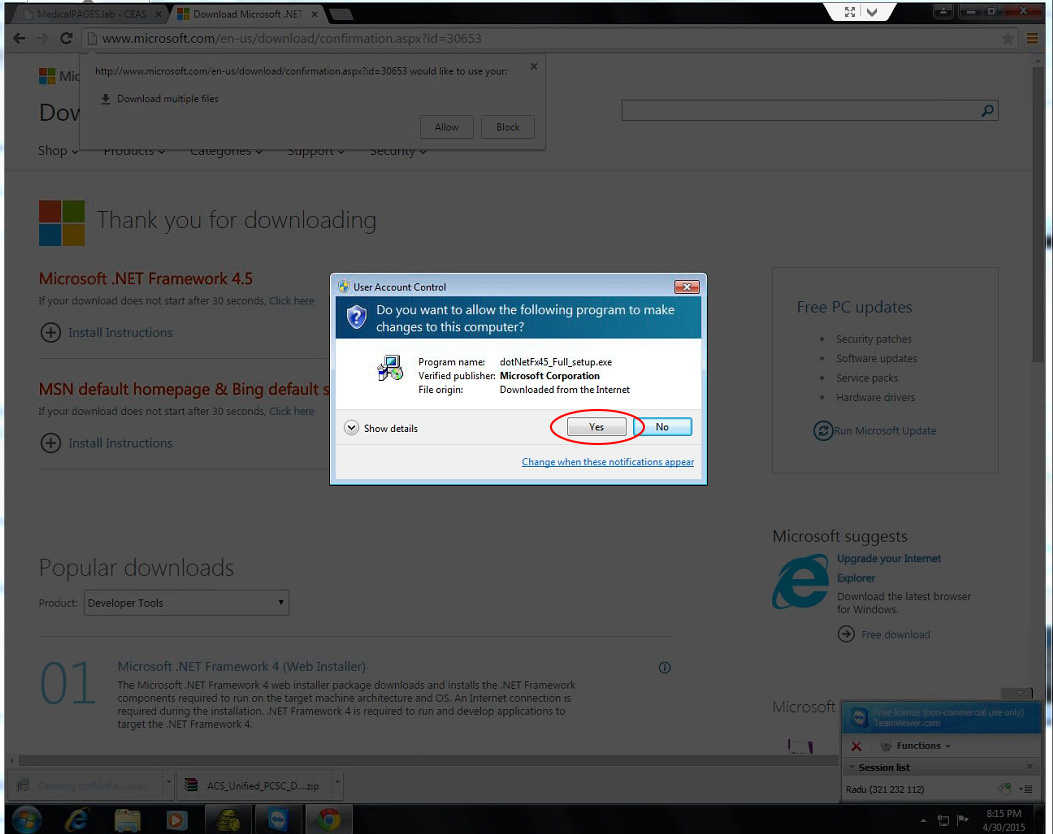Click the info icon beside .NET Framework 4
The image size is (1053, 834).
click(x=664, y=667)
